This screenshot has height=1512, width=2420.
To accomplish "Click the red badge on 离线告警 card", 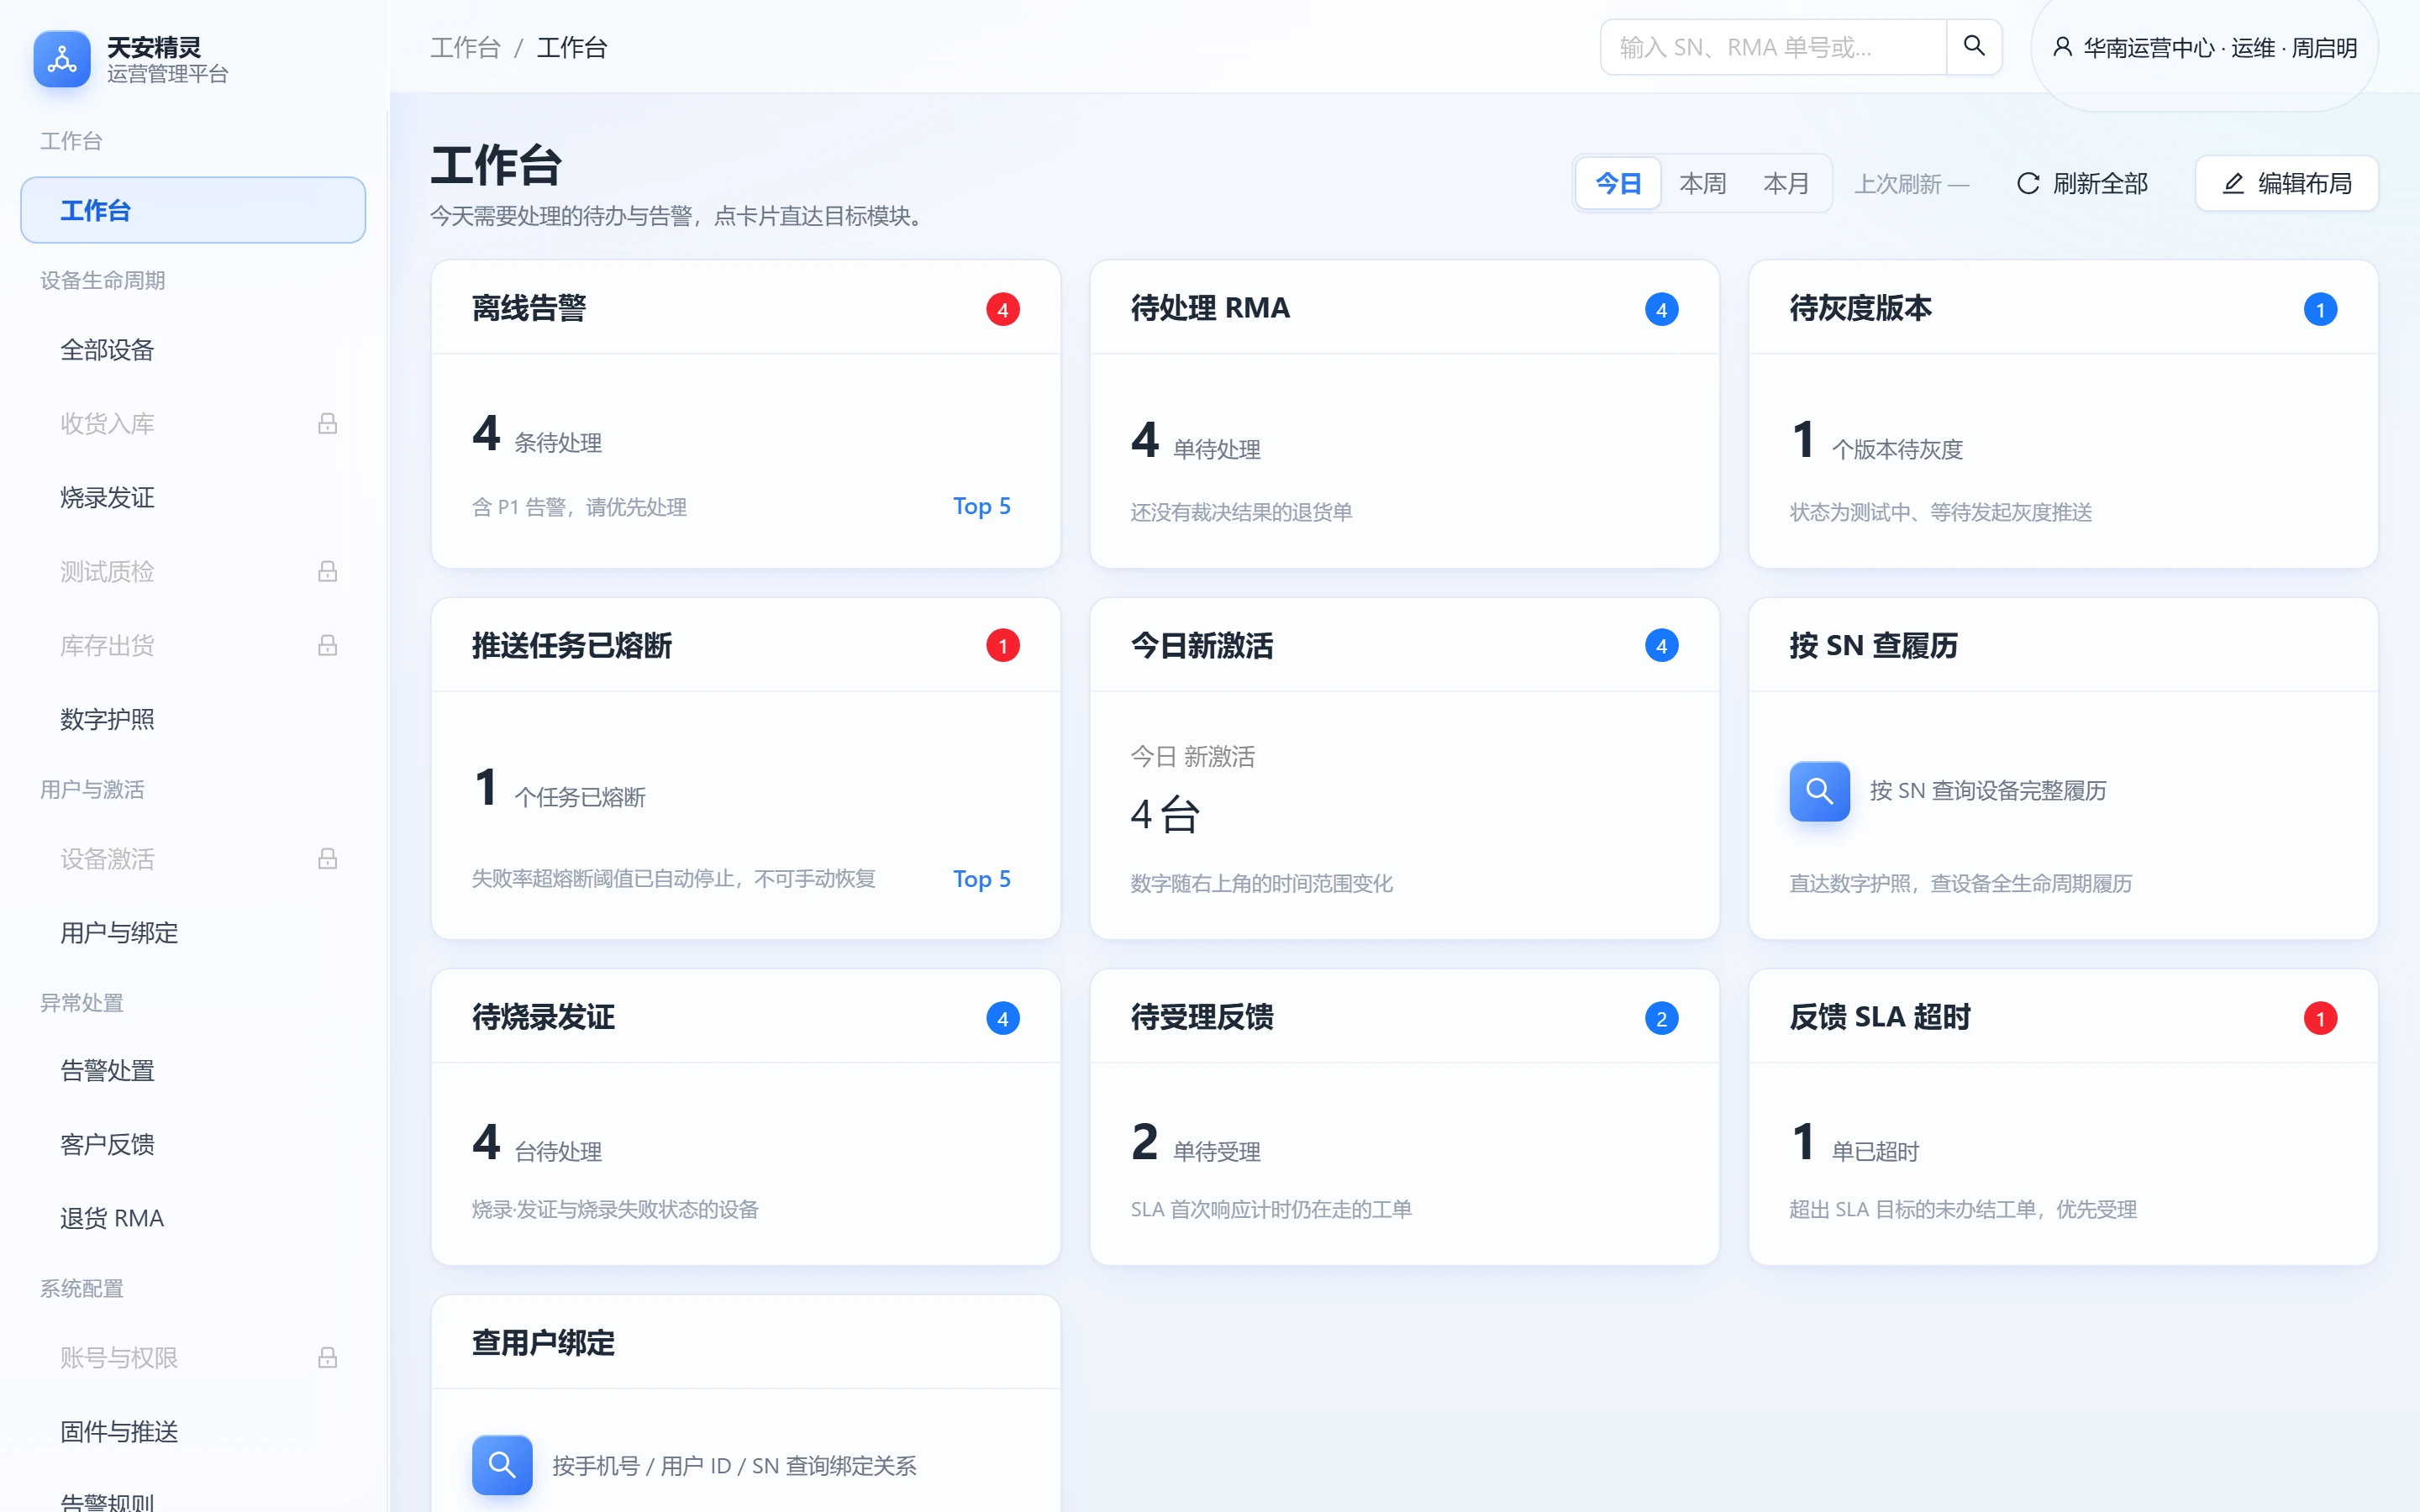I will [x=1002, y=309].
